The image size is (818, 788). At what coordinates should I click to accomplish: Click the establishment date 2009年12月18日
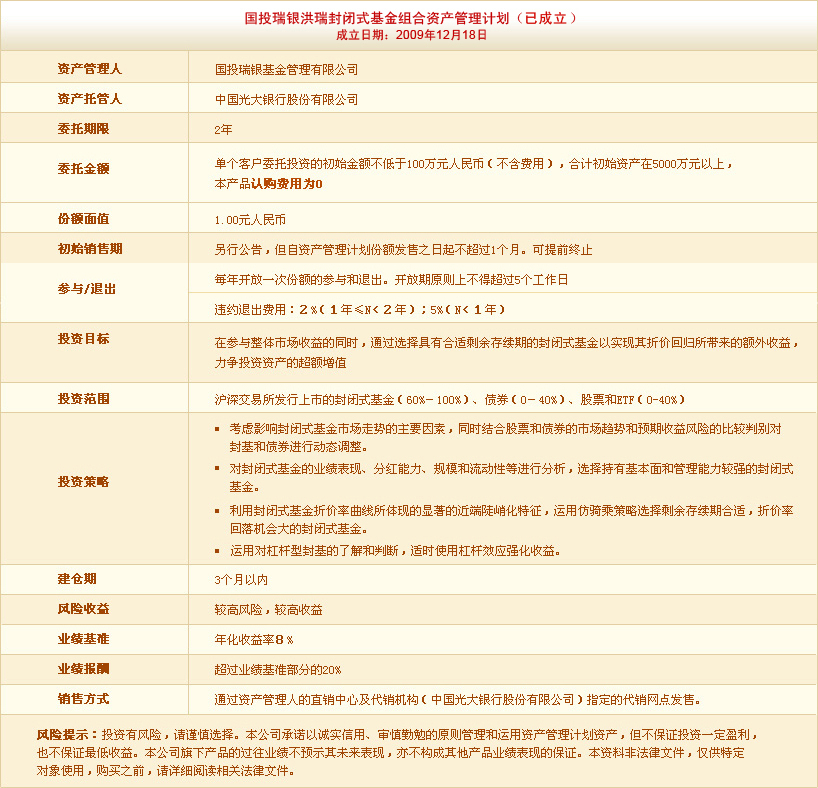click(410, 34)
